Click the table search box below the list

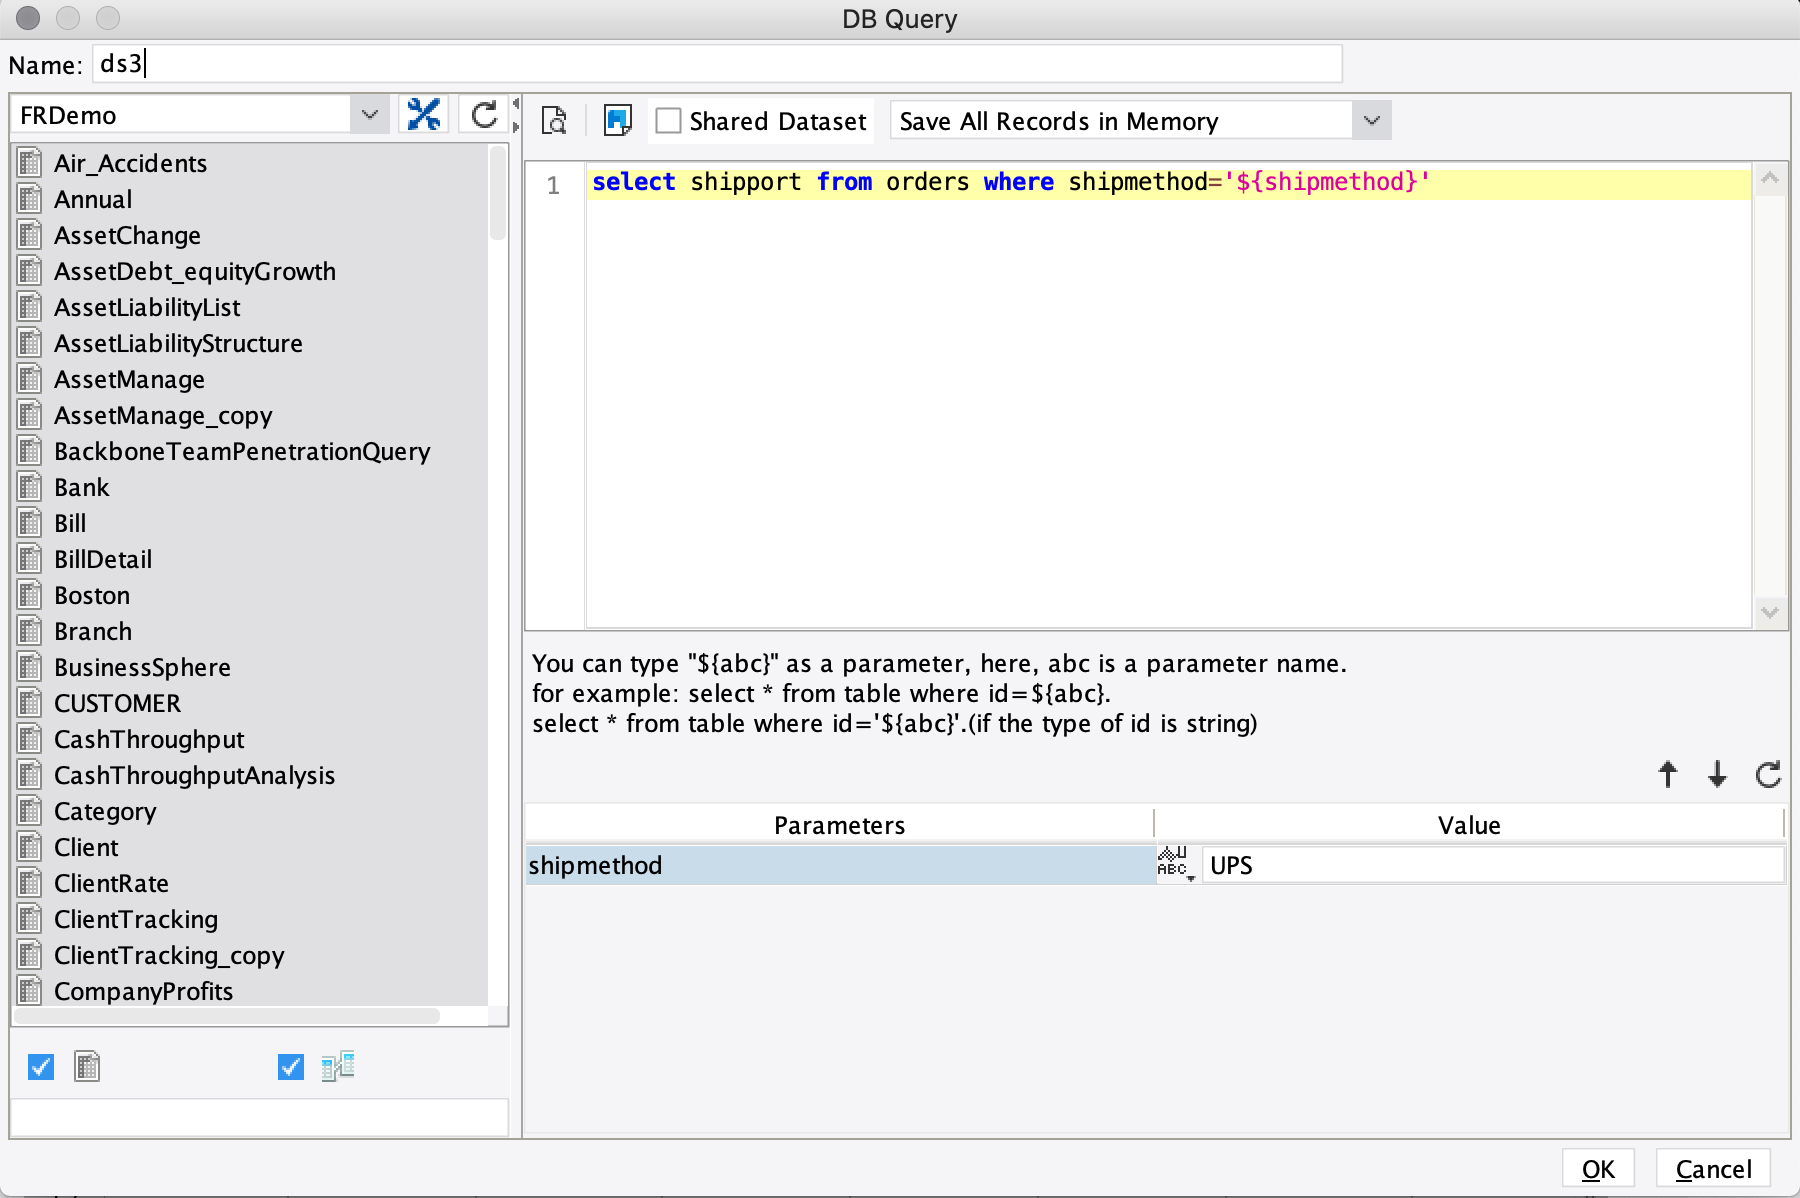259,1118
